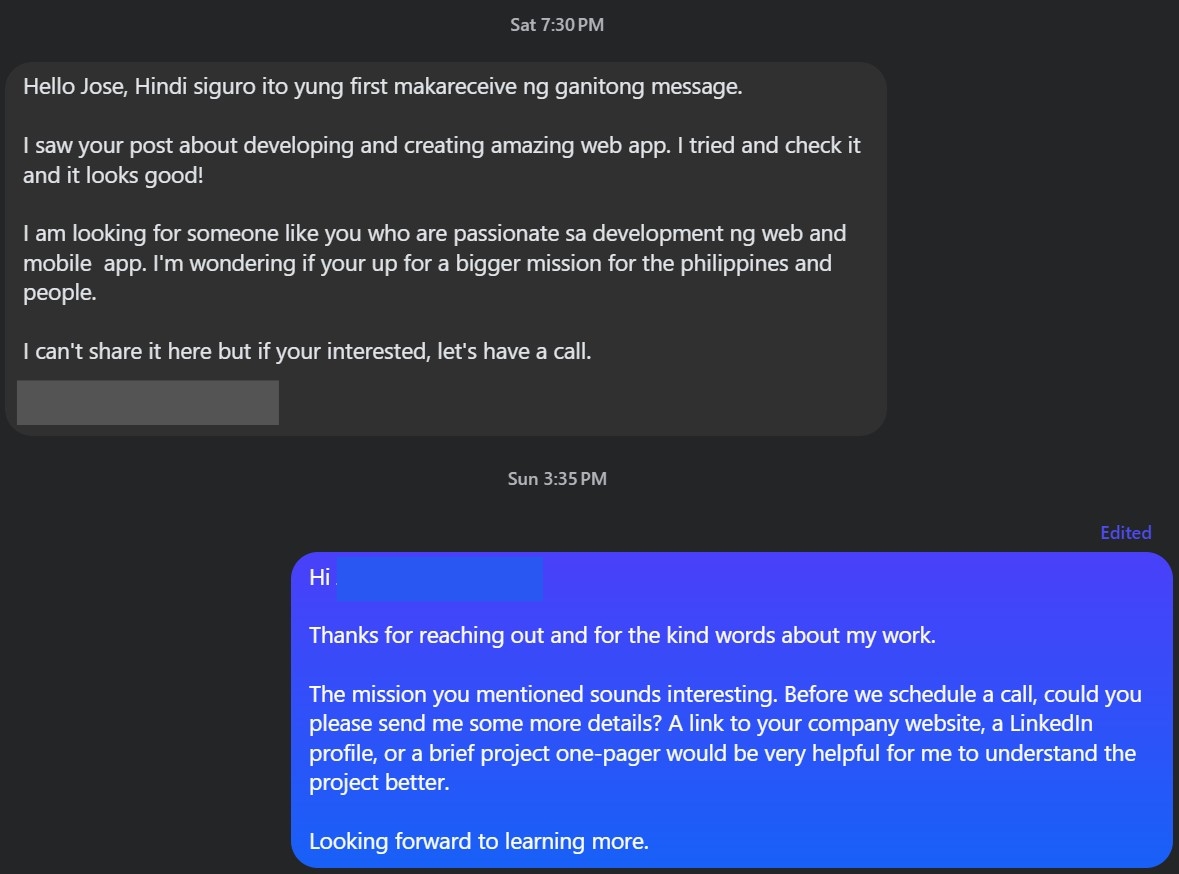The width and height of the screenshot is (1179, 874).
Task: Click the "Hi" greeting in the blue bubble
Action: click(320, 577)
